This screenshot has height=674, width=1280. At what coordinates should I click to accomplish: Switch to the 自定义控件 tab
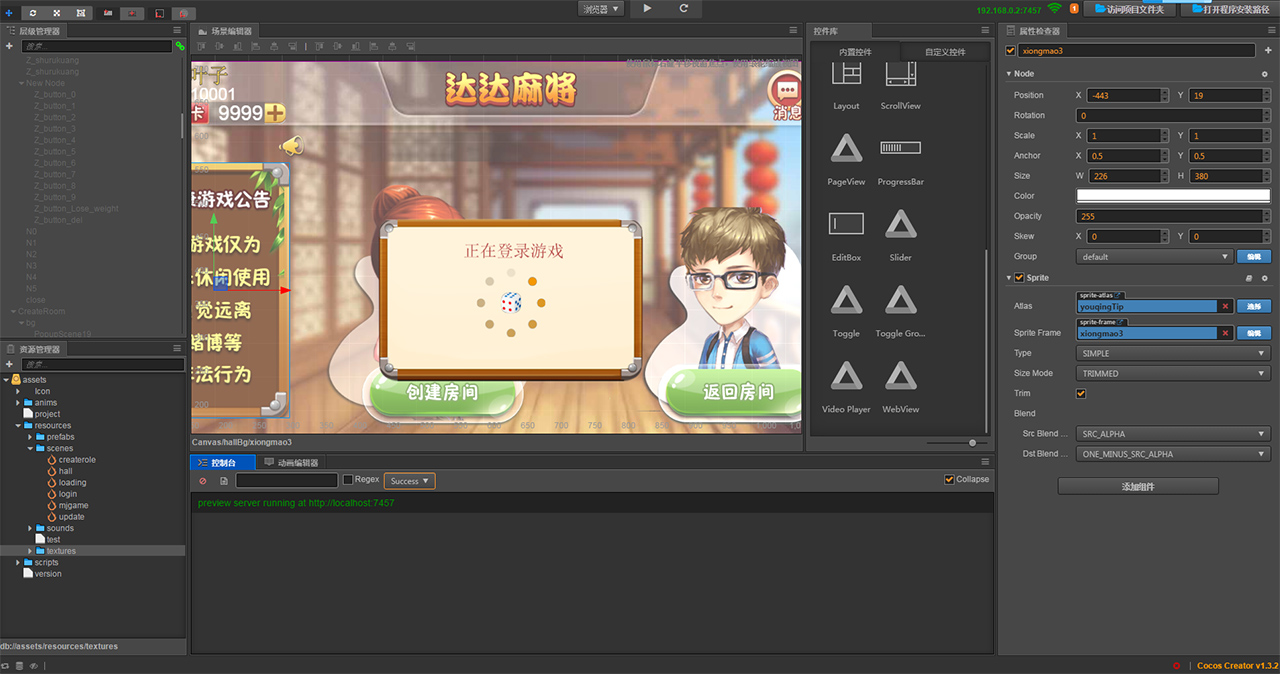944,52
